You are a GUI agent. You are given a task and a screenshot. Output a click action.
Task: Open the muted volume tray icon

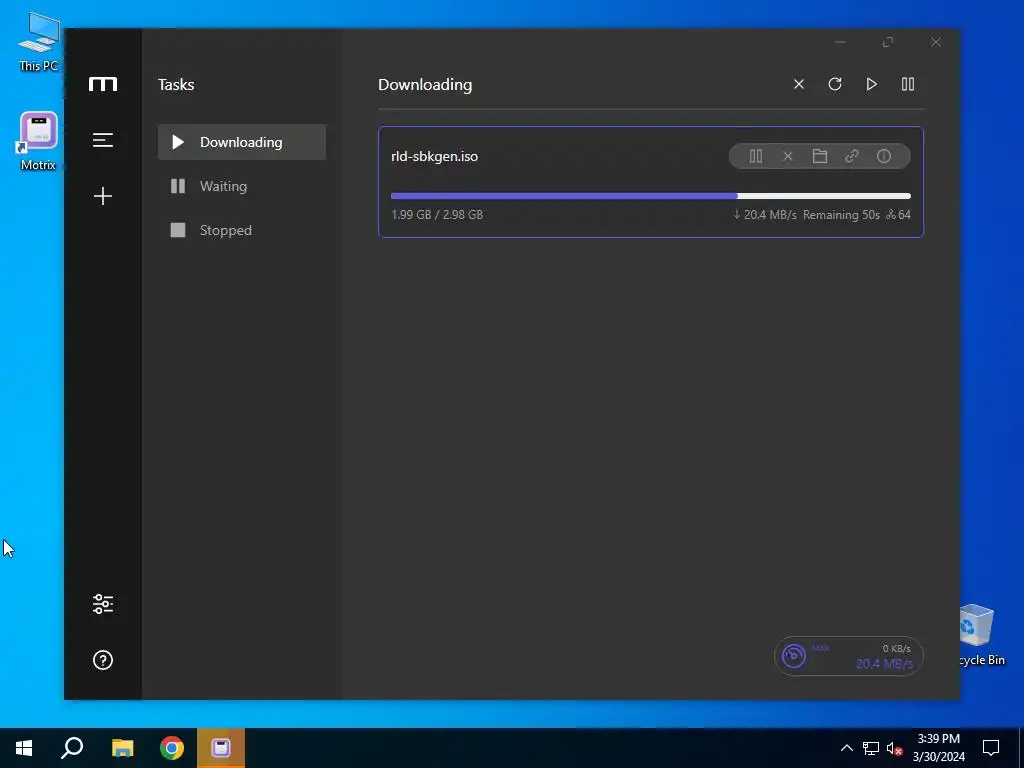pyautogui.click(x=894, y=748)
